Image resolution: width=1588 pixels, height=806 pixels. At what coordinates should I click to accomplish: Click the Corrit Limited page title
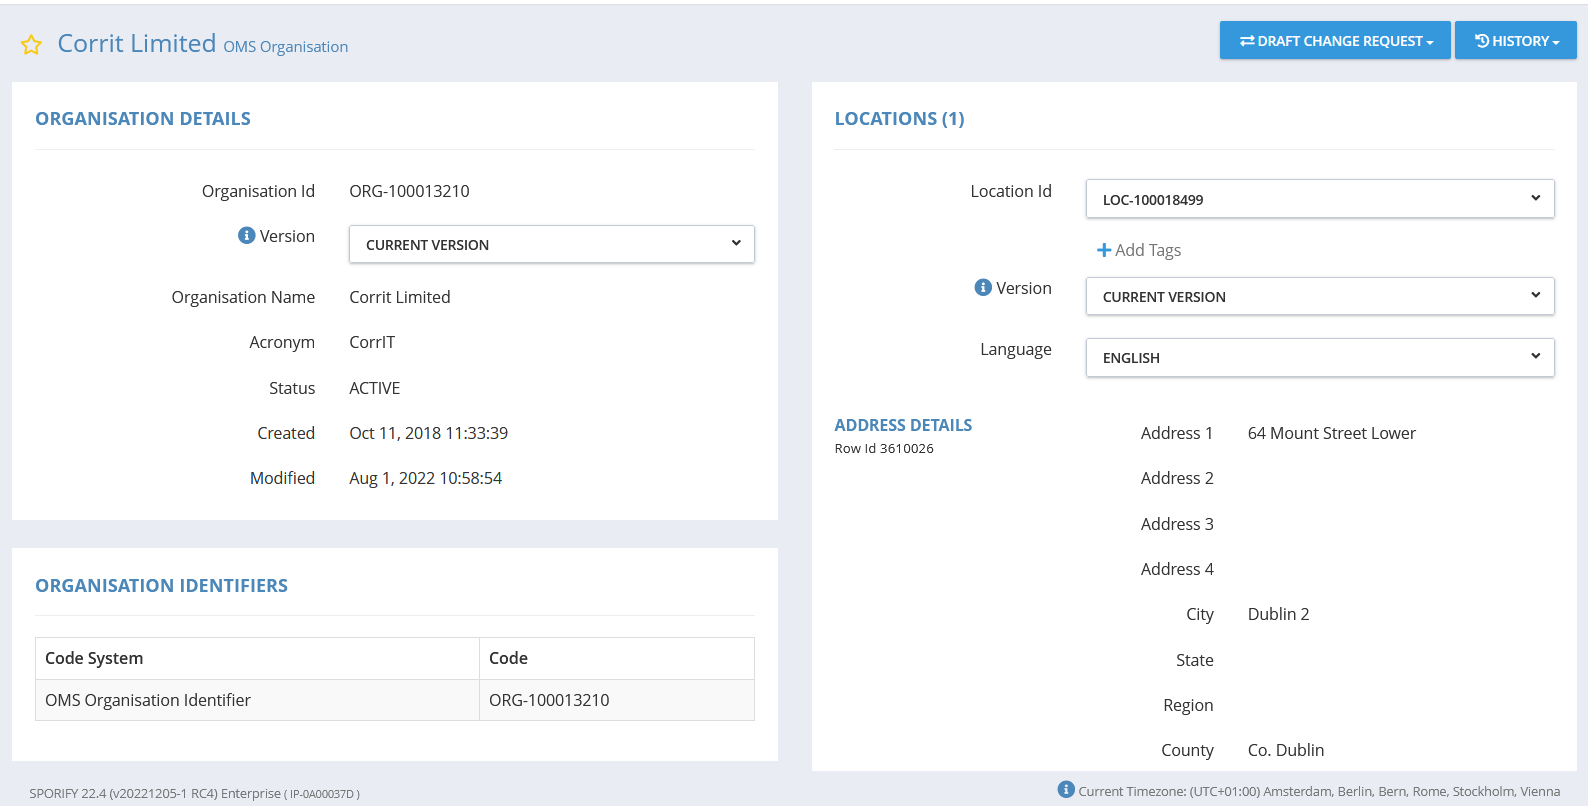tap(137, 43)
